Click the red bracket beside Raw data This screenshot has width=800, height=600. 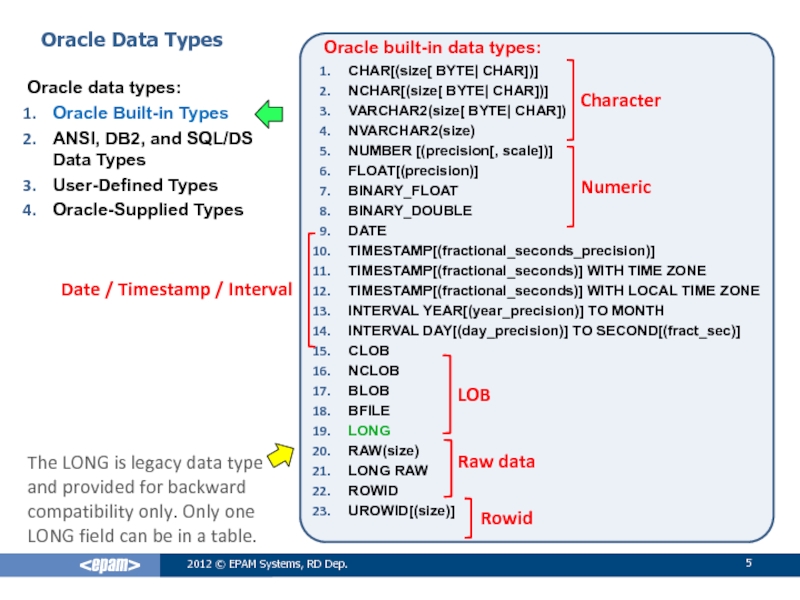click(449, 467)
